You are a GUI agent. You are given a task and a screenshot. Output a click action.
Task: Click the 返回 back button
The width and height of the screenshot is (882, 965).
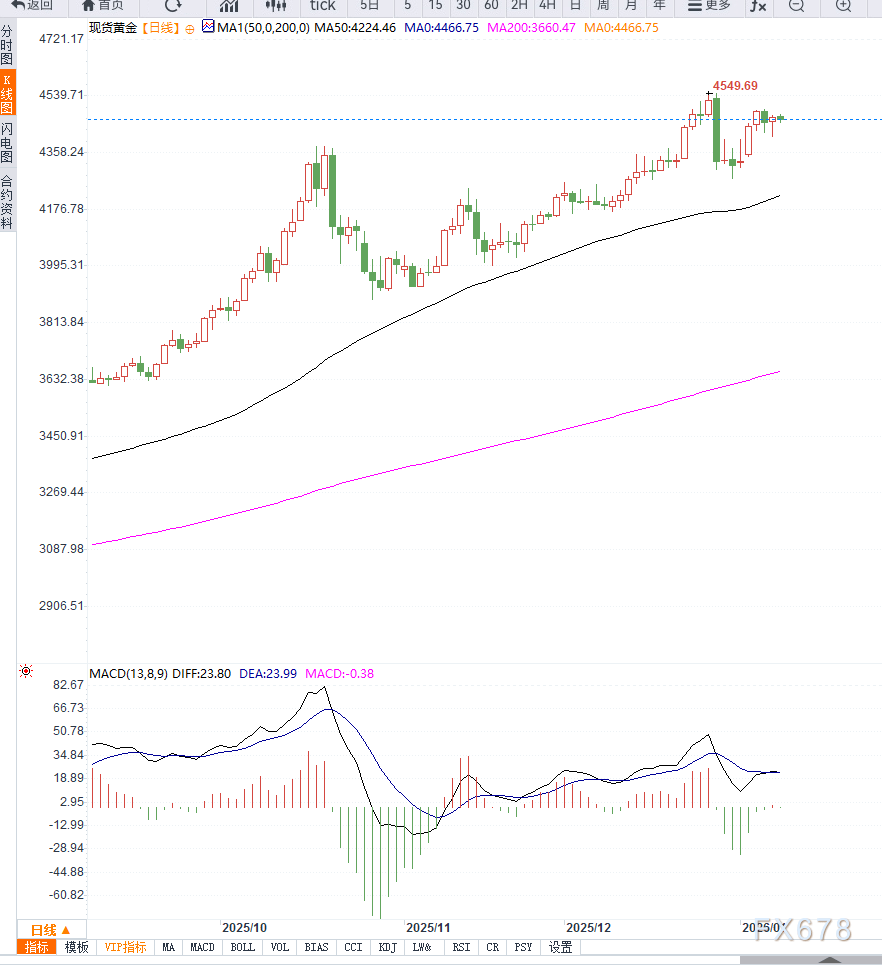click(x=32, y=6)
